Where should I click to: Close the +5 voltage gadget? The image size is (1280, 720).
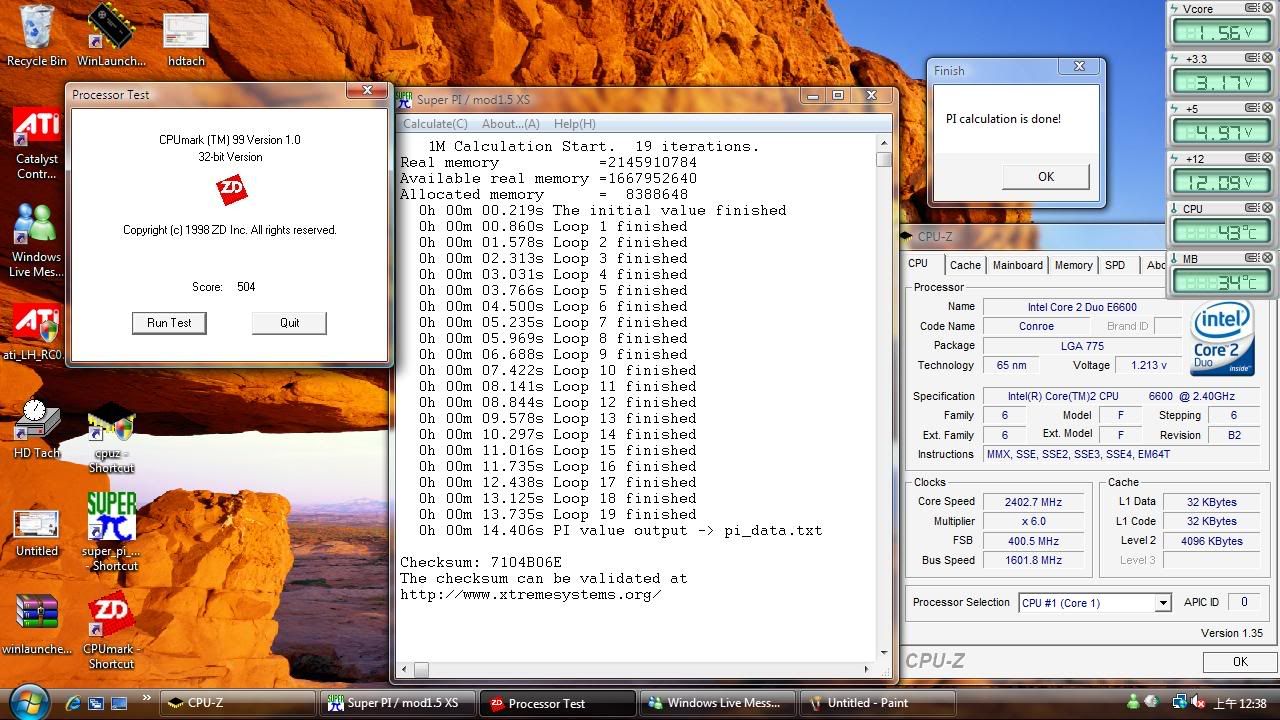1267,109
